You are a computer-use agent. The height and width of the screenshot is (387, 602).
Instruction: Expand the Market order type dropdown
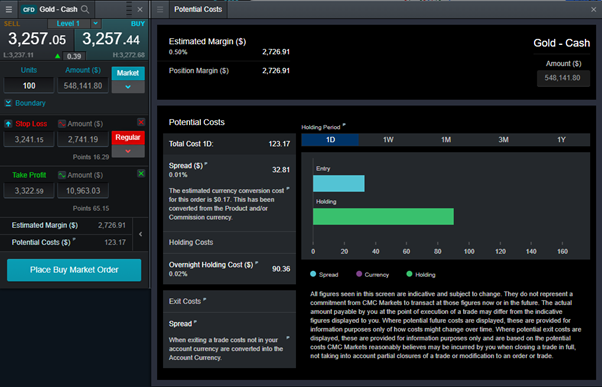tap(128, 87)
